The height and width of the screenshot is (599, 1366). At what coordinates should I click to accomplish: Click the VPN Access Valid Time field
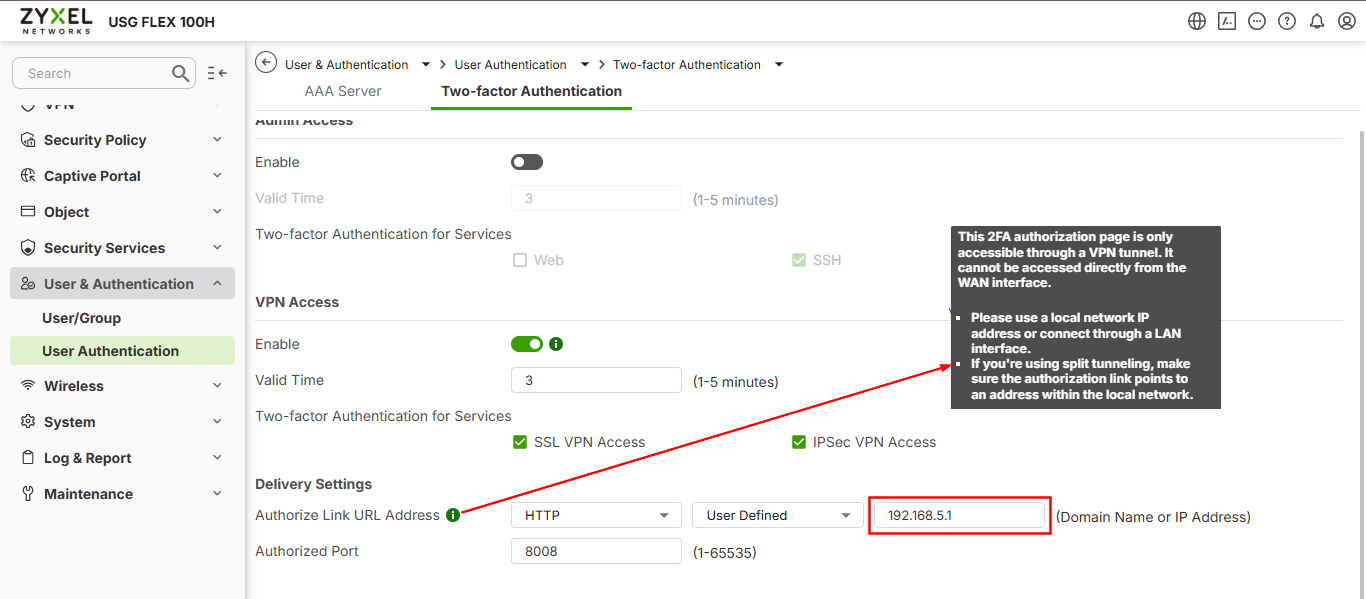pyautogui.click(x=596, y=380)
